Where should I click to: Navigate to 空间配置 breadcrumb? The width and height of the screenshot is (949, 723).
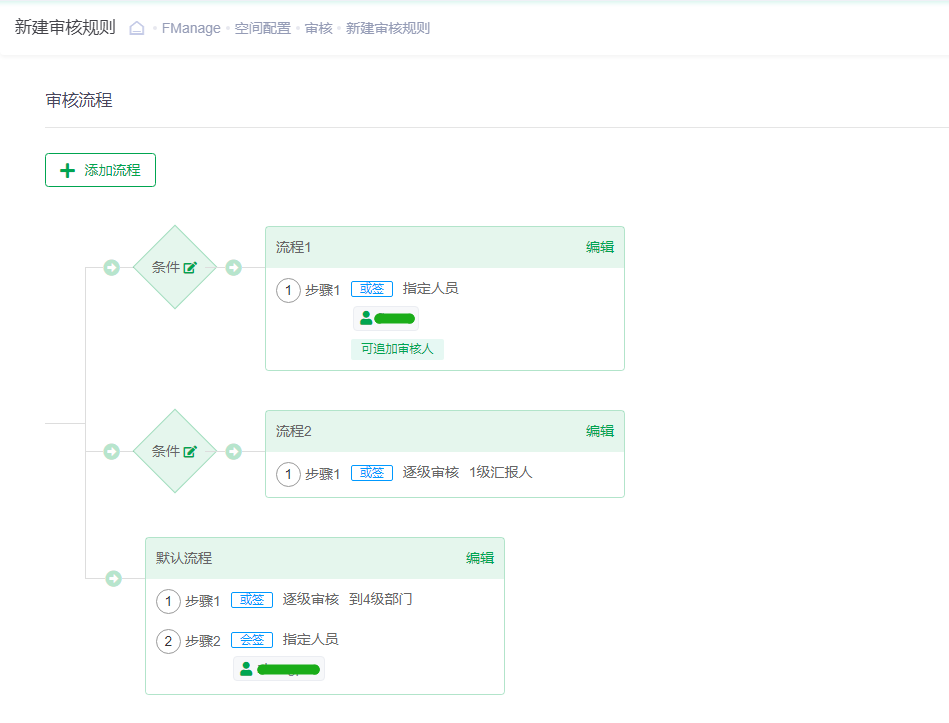262,28
